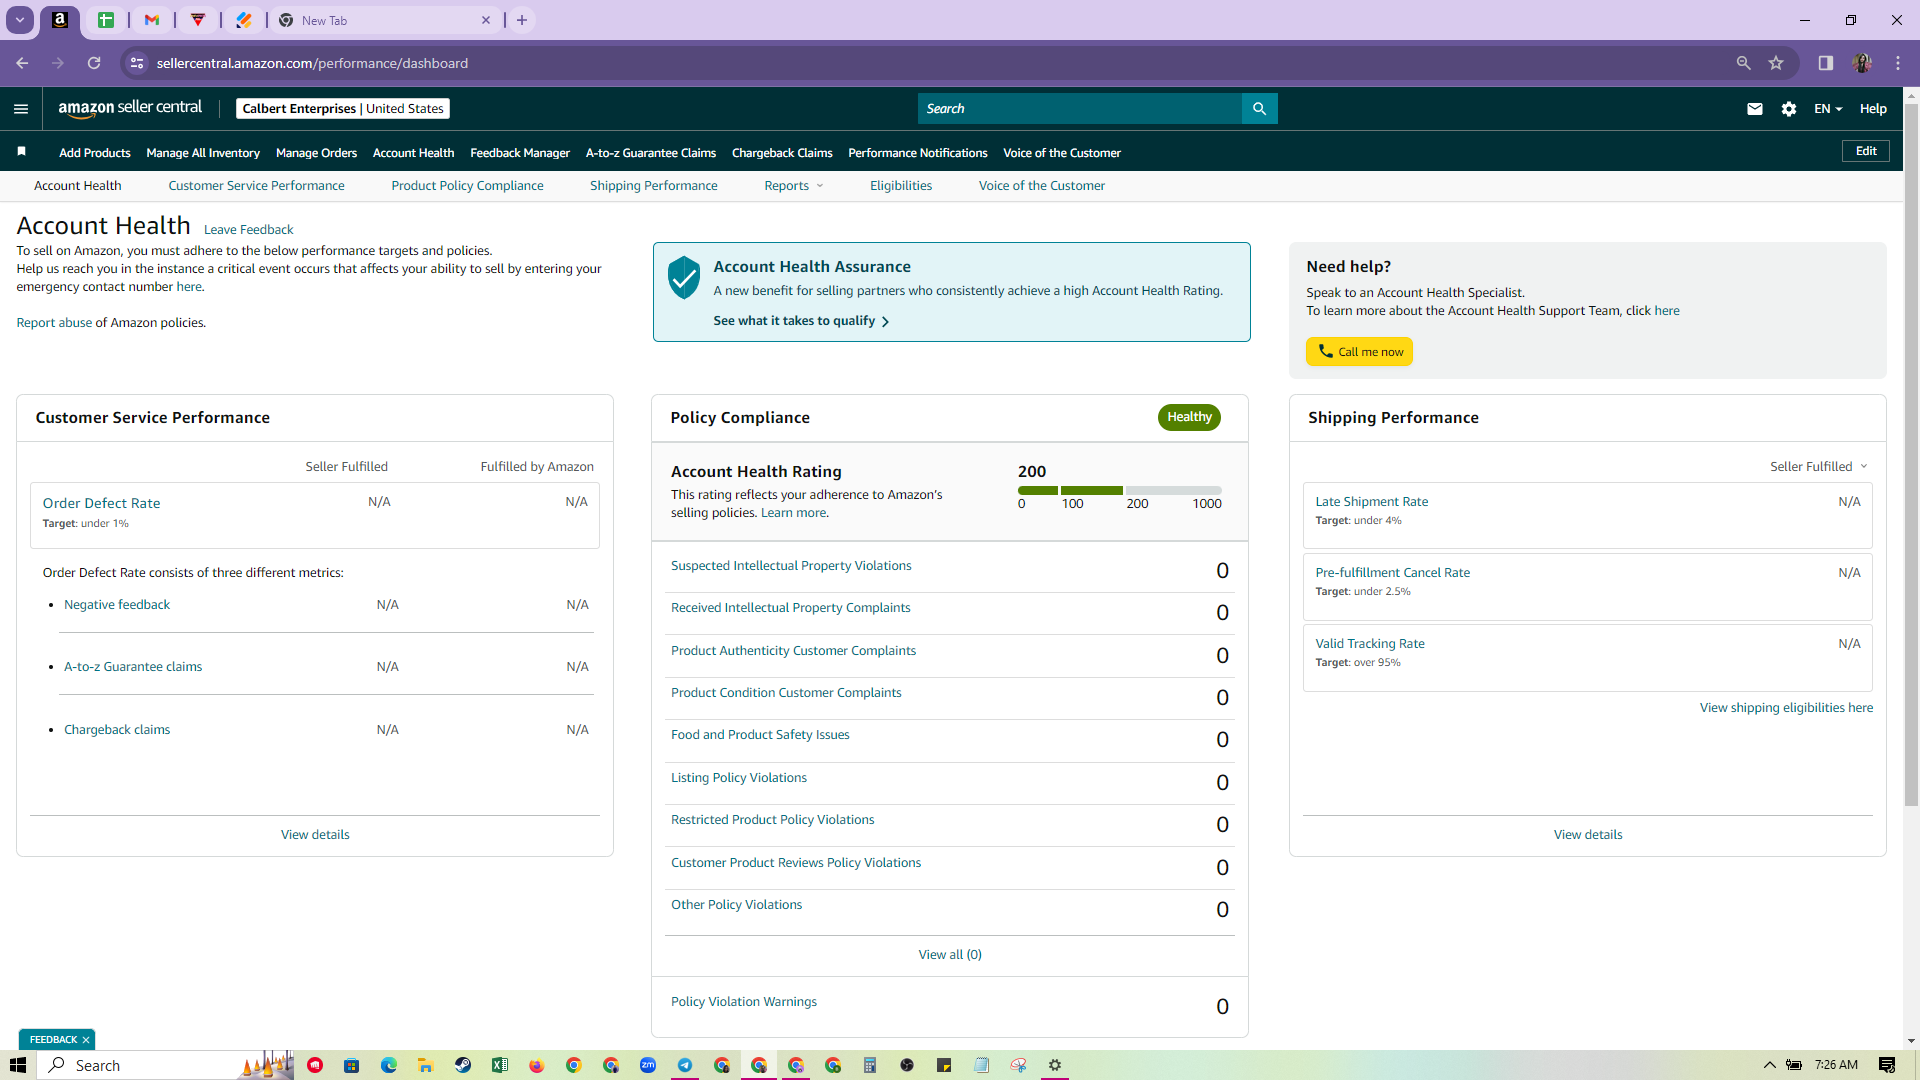Select the Customer Service Performance tab
Screen dimensions: 1920x1080
point(256,186)
